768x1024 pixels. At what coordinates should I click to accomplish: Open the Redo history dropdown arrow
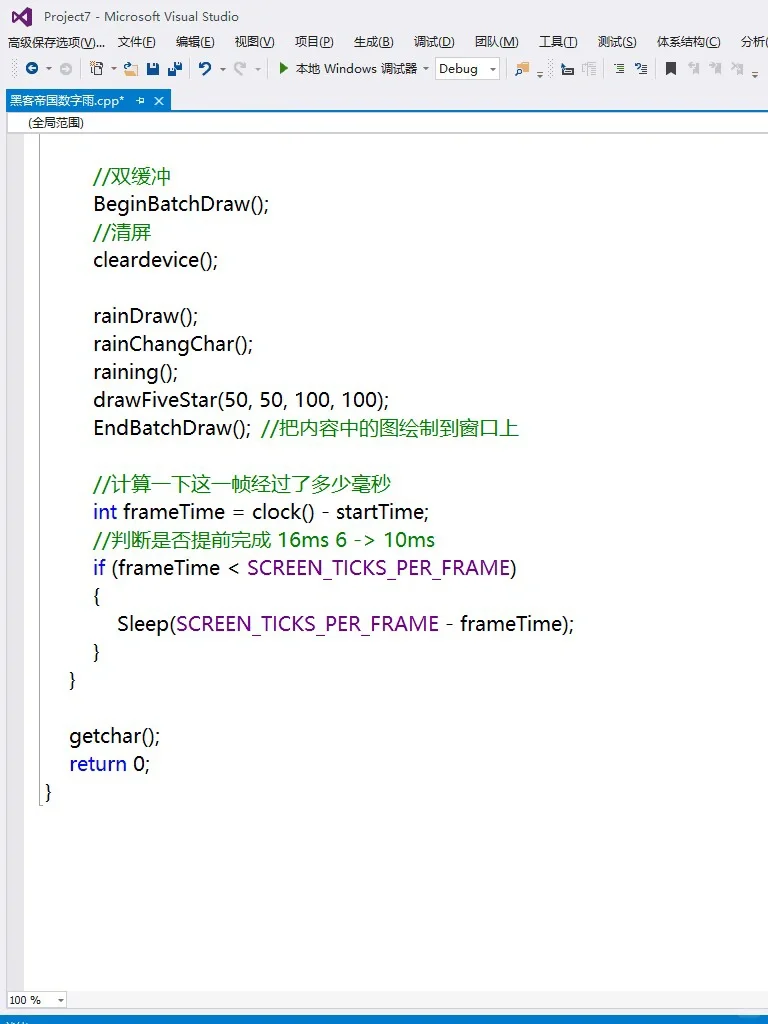point(257,69)
